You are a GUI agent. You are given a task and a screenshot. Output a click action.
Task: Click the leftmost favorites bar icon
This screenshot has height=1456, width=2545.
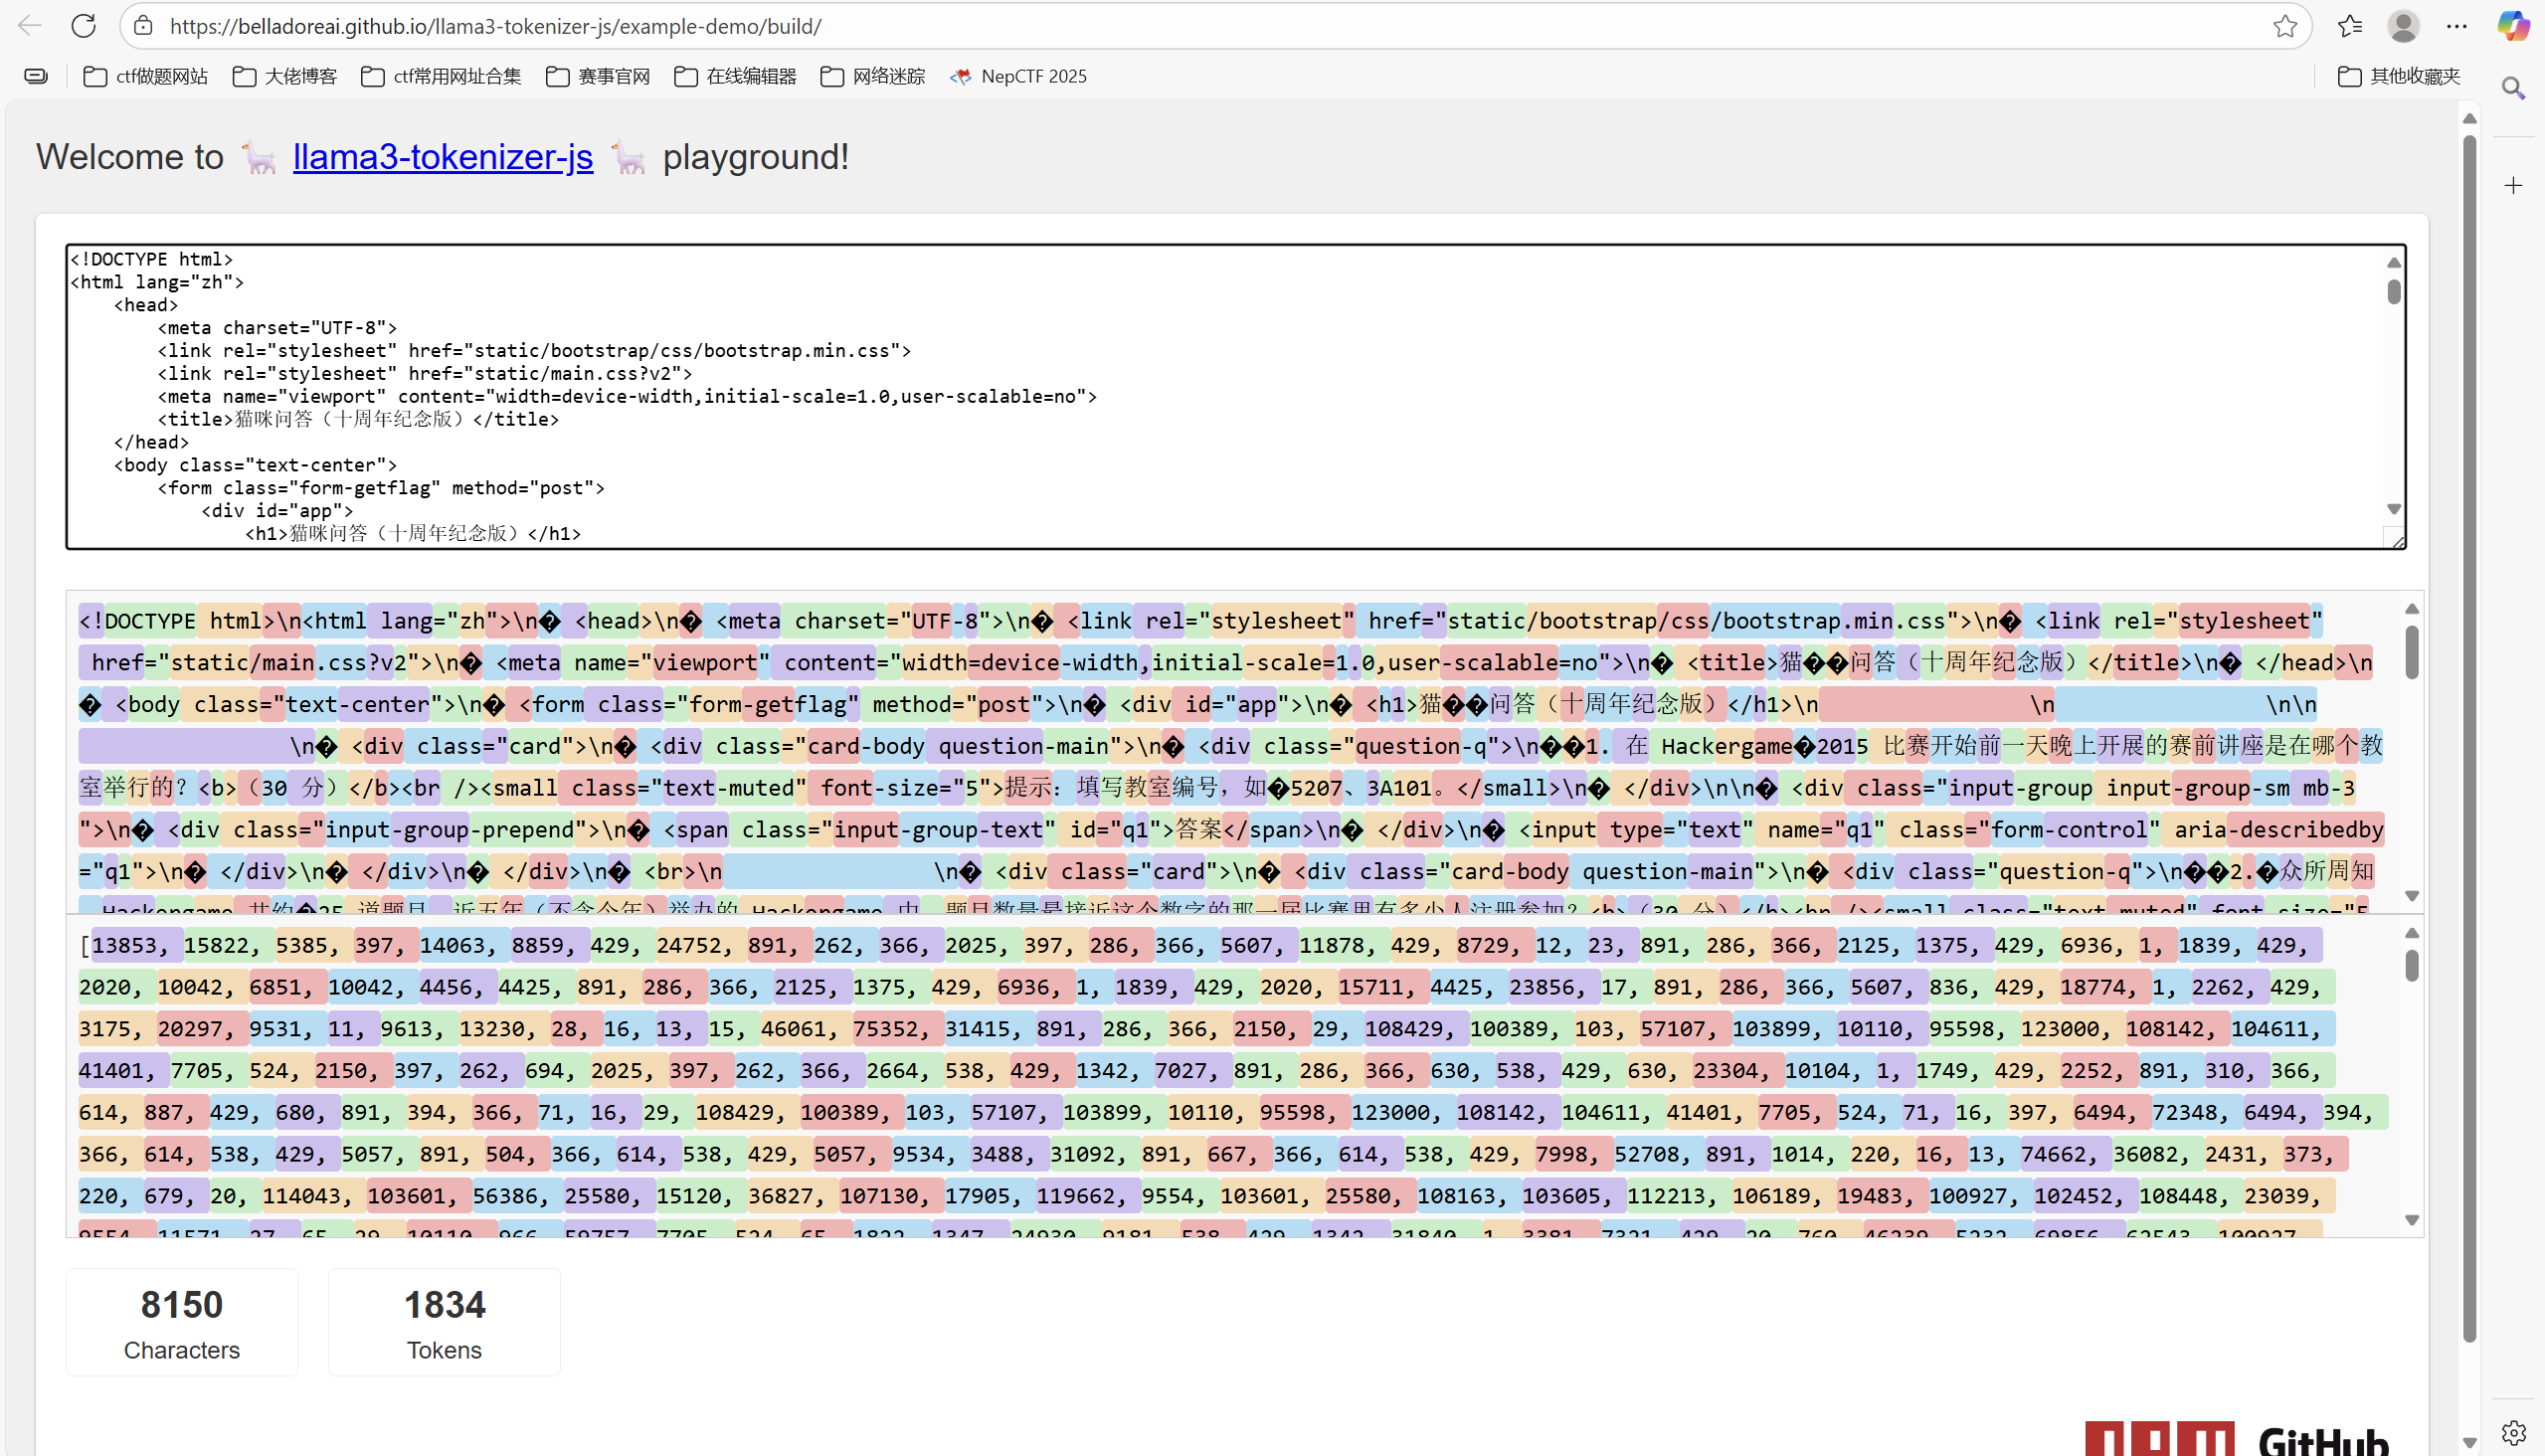[36, 76]
